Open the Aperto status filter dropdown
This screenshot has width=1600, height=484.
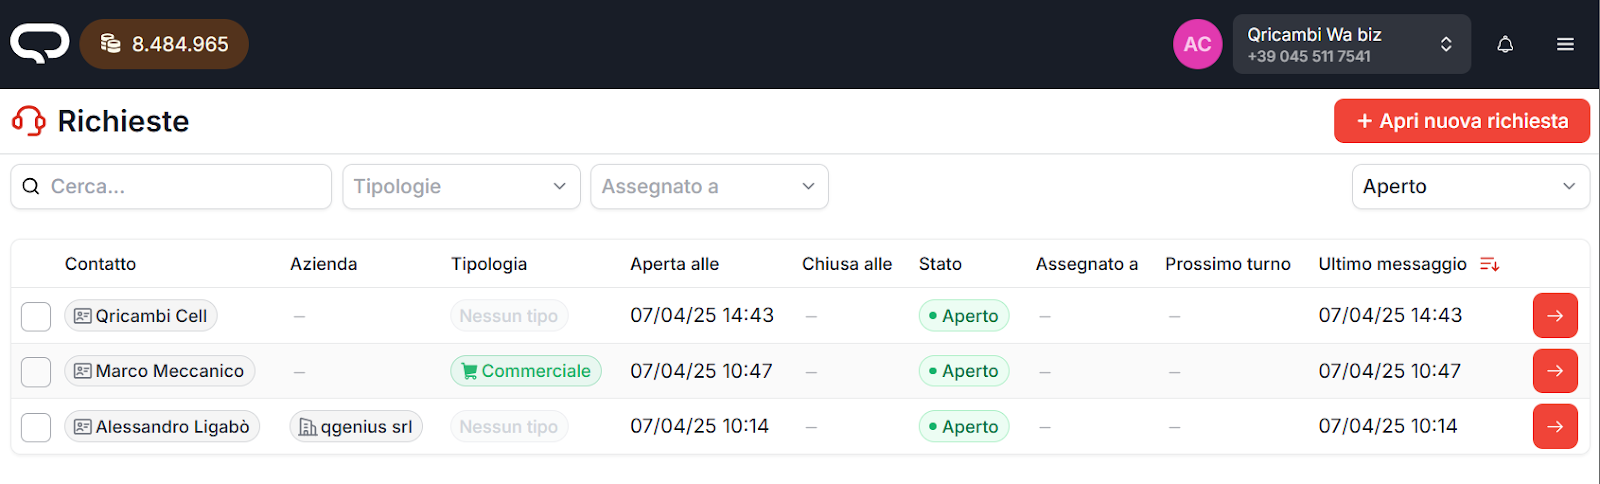[x=1470, y=187]
